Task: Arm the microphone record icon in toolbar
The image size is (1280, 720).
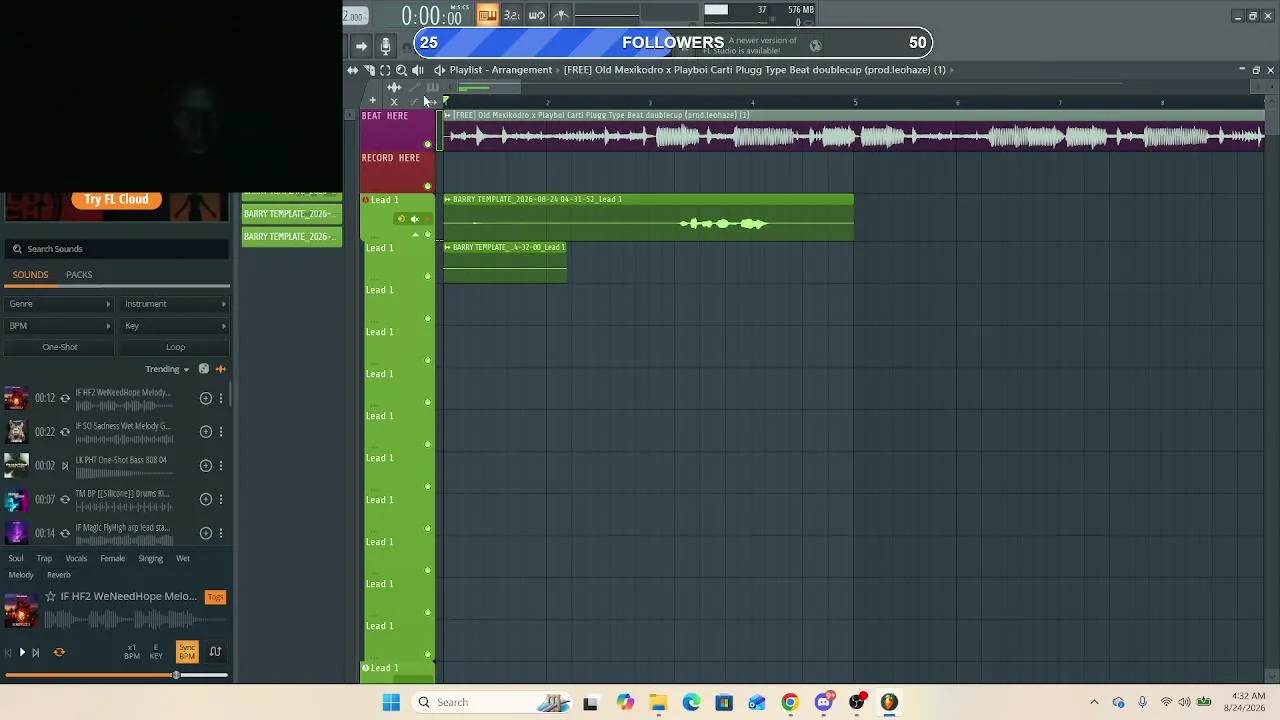Action: click(x=385, y=46)
